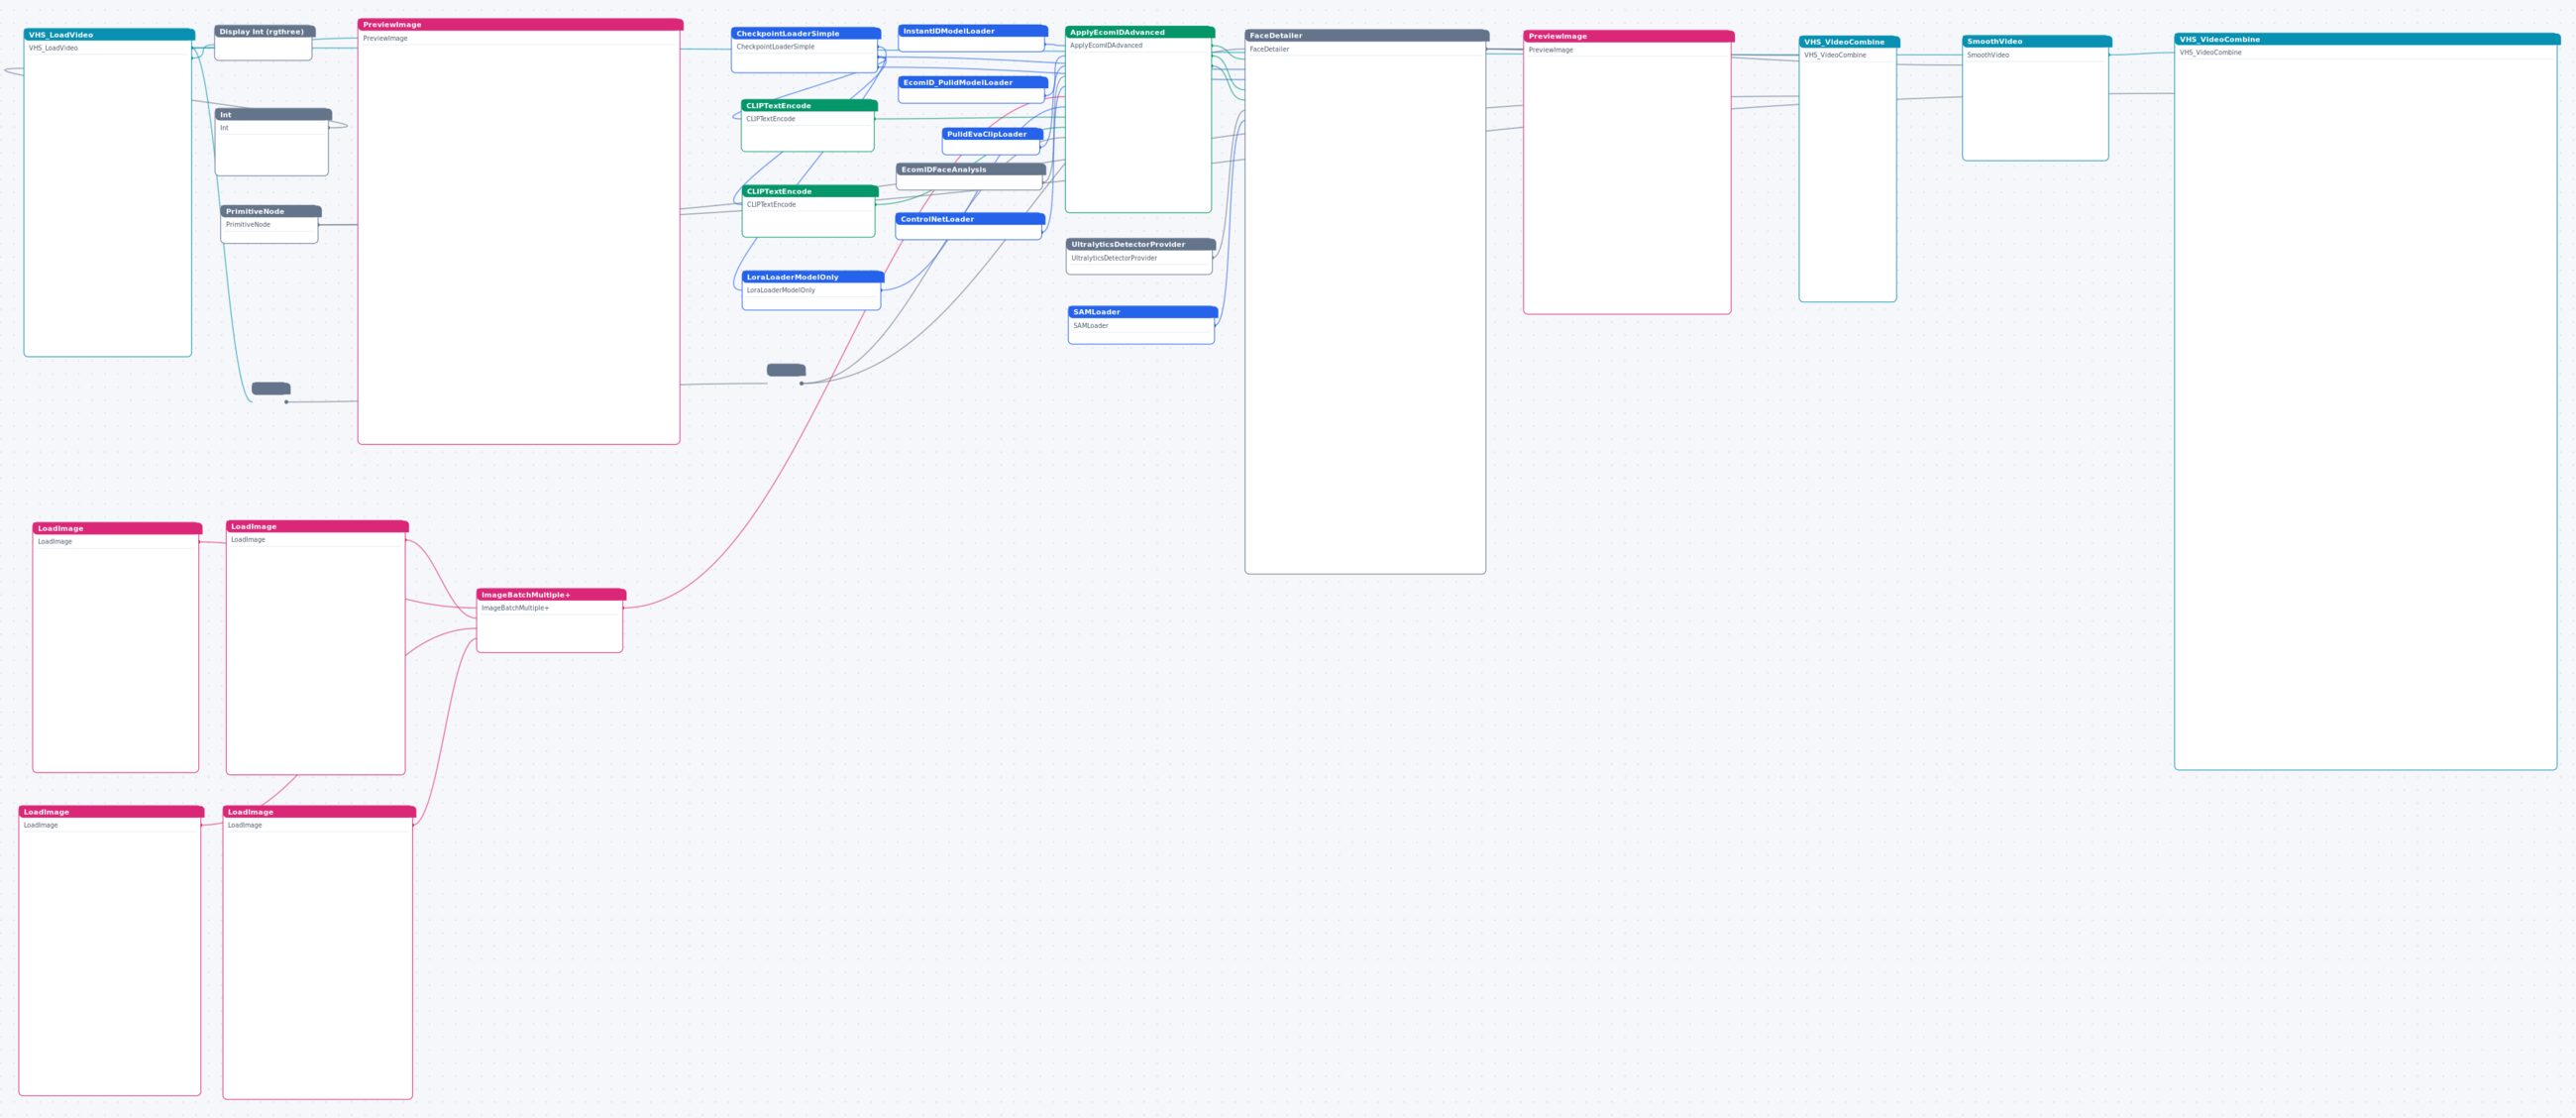Pick the PrimitiveNode node header
This screenshot has width=2576, height=1118.
[271, 211]
